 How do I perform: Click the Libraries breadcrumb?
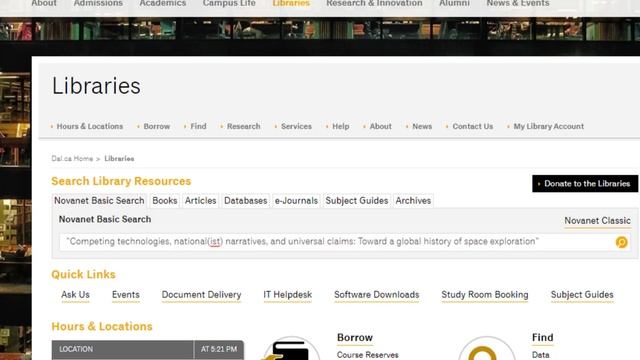coord(119,158)
